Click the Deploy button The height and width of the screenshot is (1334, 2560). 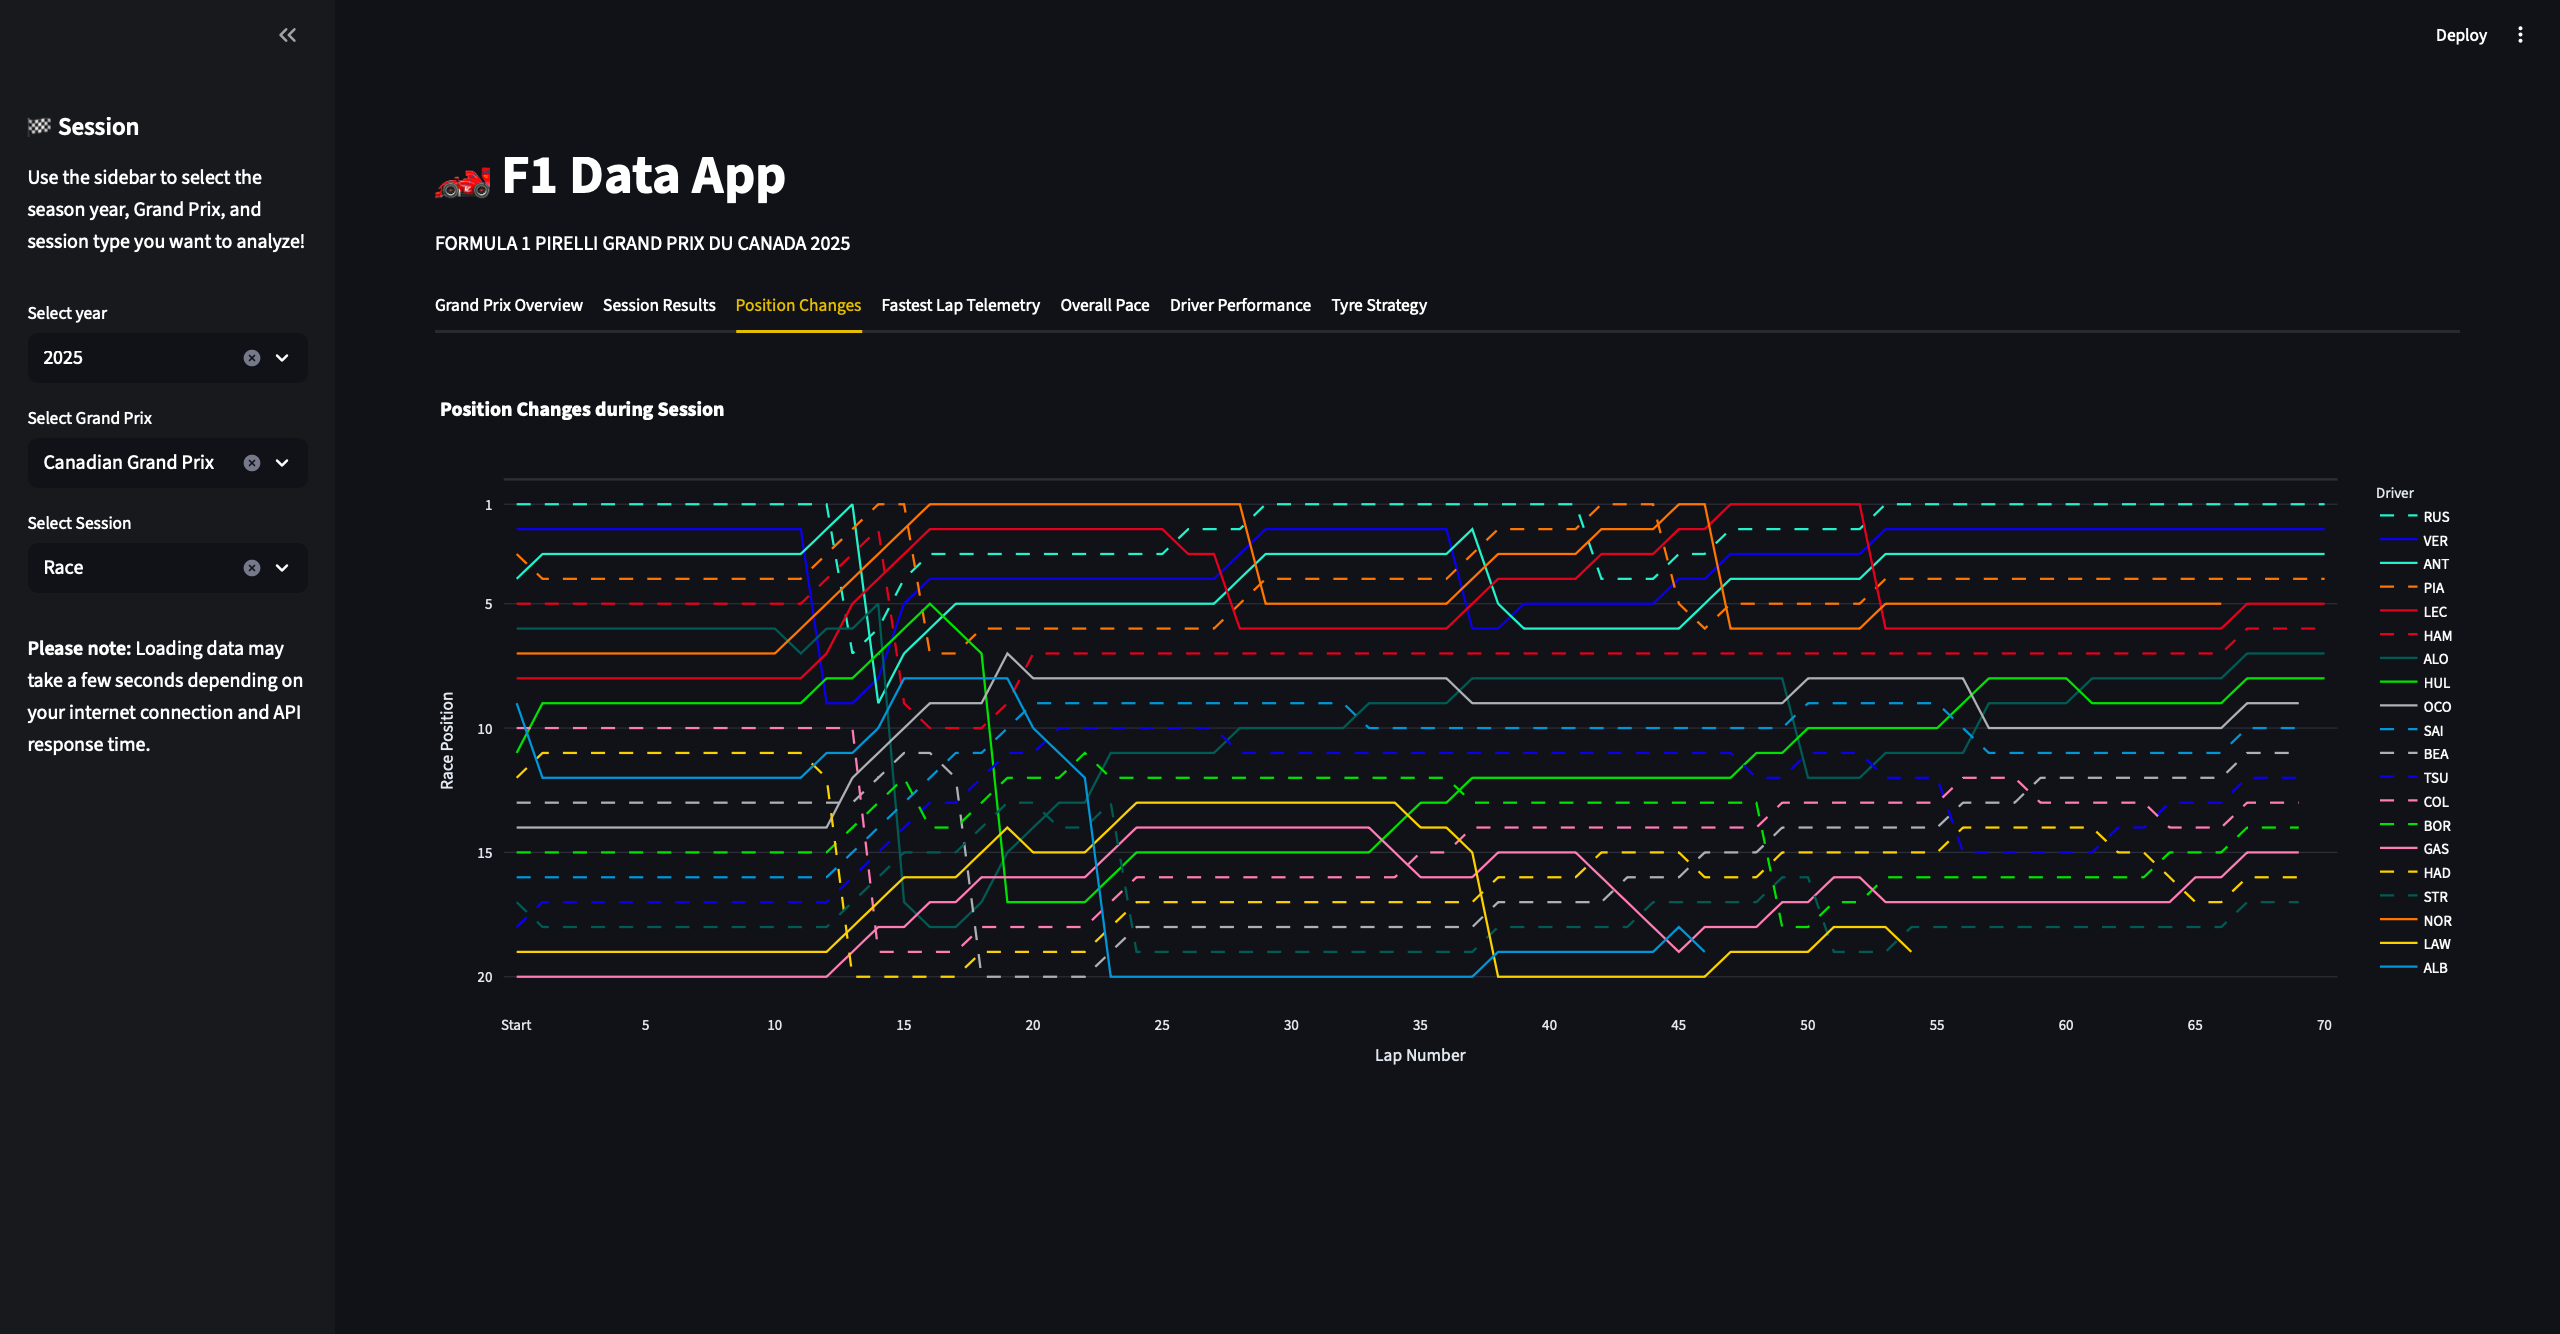coord(2461,35)
